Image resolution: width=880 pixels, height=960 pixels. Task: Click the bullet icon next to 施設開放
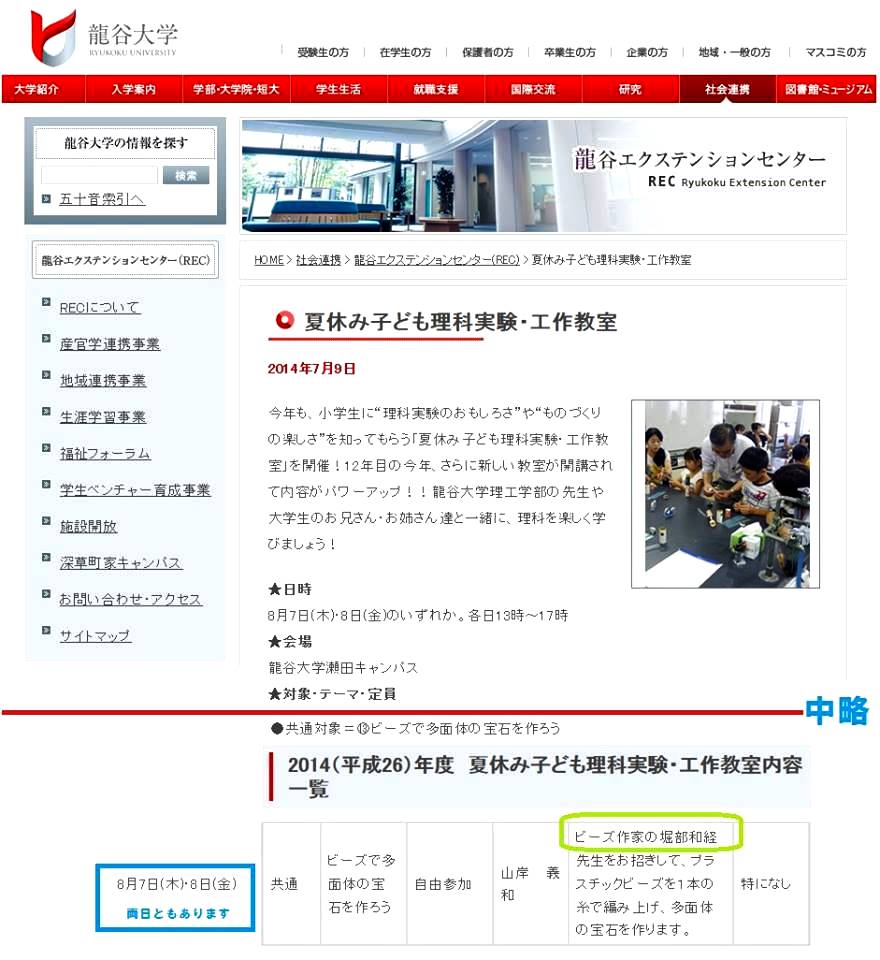46,522
